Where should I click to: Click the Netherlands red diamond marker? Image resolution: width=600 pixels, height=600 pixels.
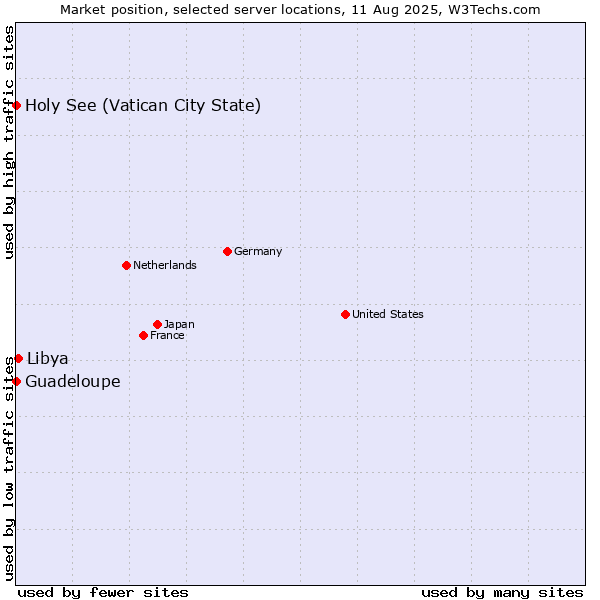tap(127, 266)
